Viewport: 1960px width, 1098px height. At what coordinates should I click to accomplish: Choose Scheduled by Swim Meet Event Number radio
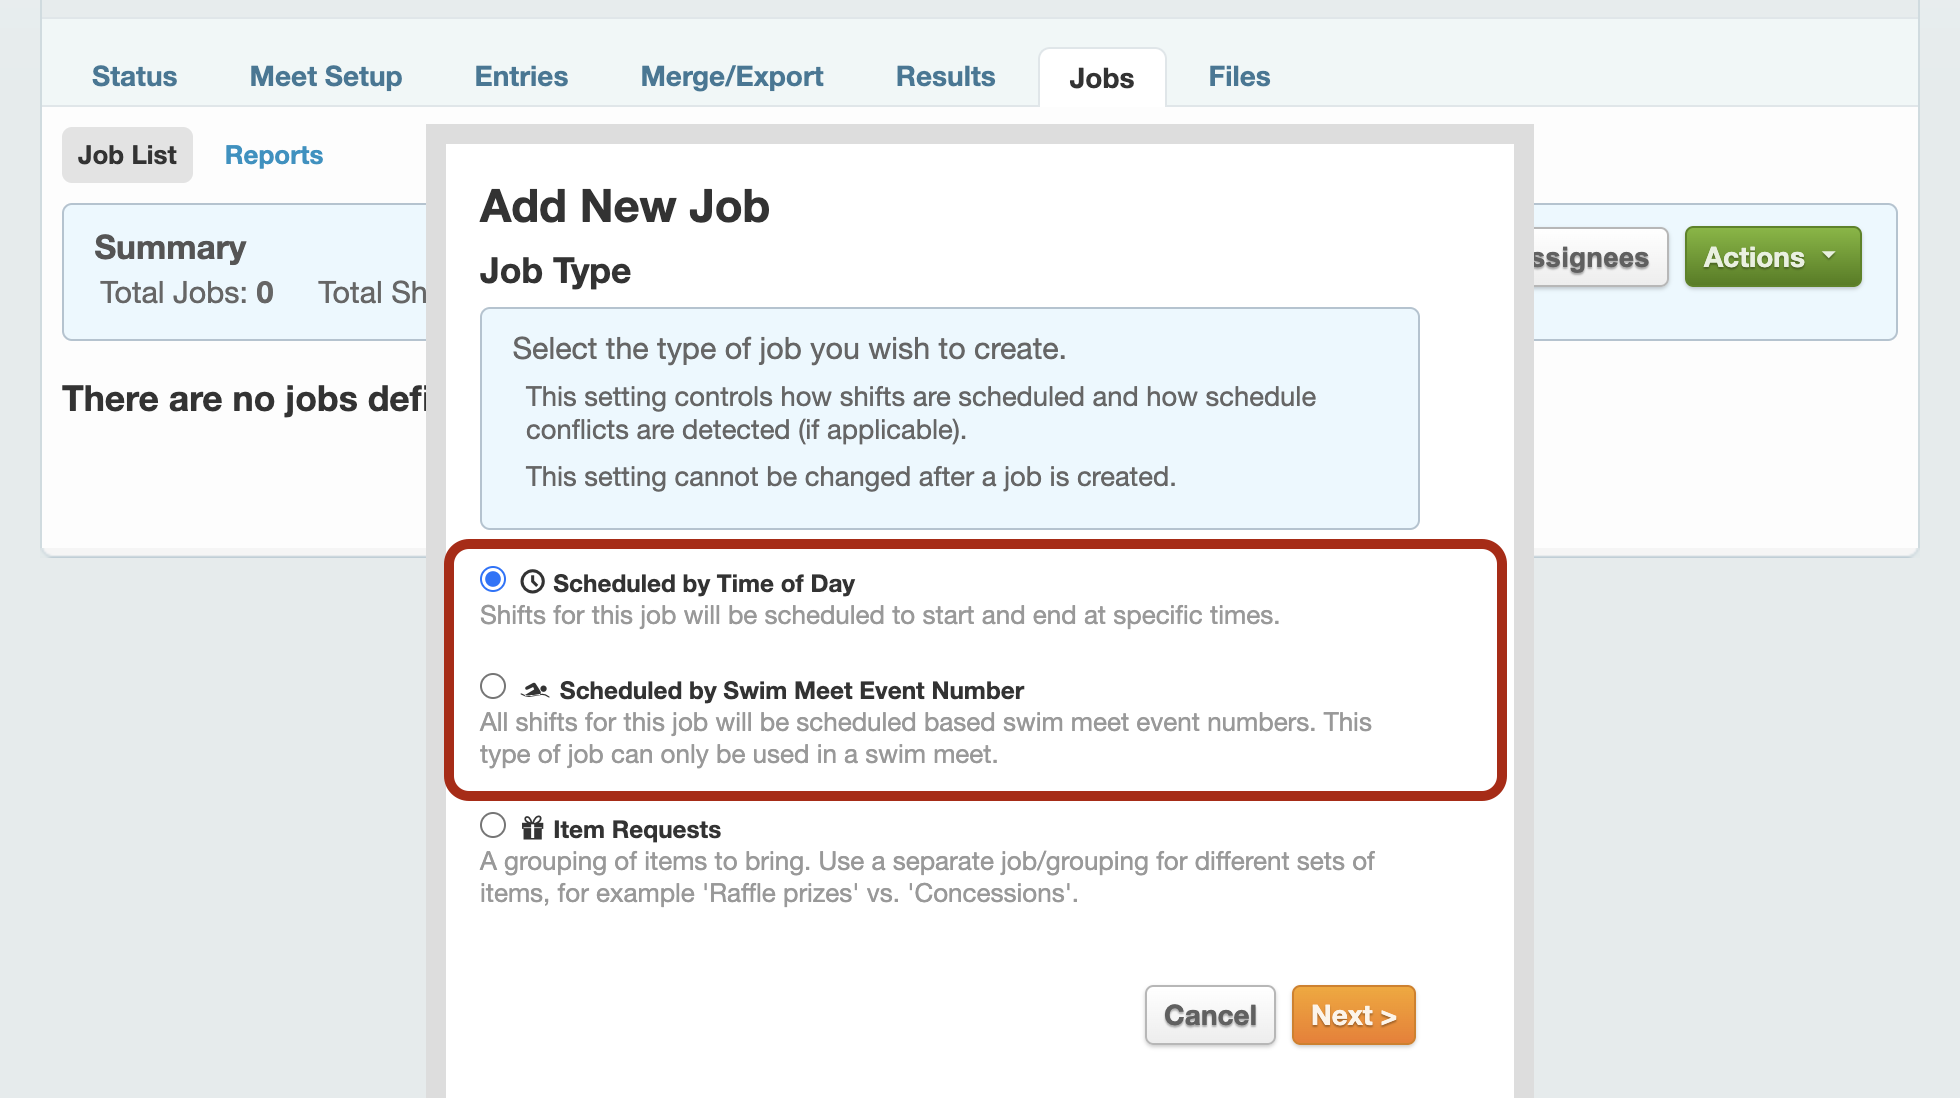[x=493, y=687]
